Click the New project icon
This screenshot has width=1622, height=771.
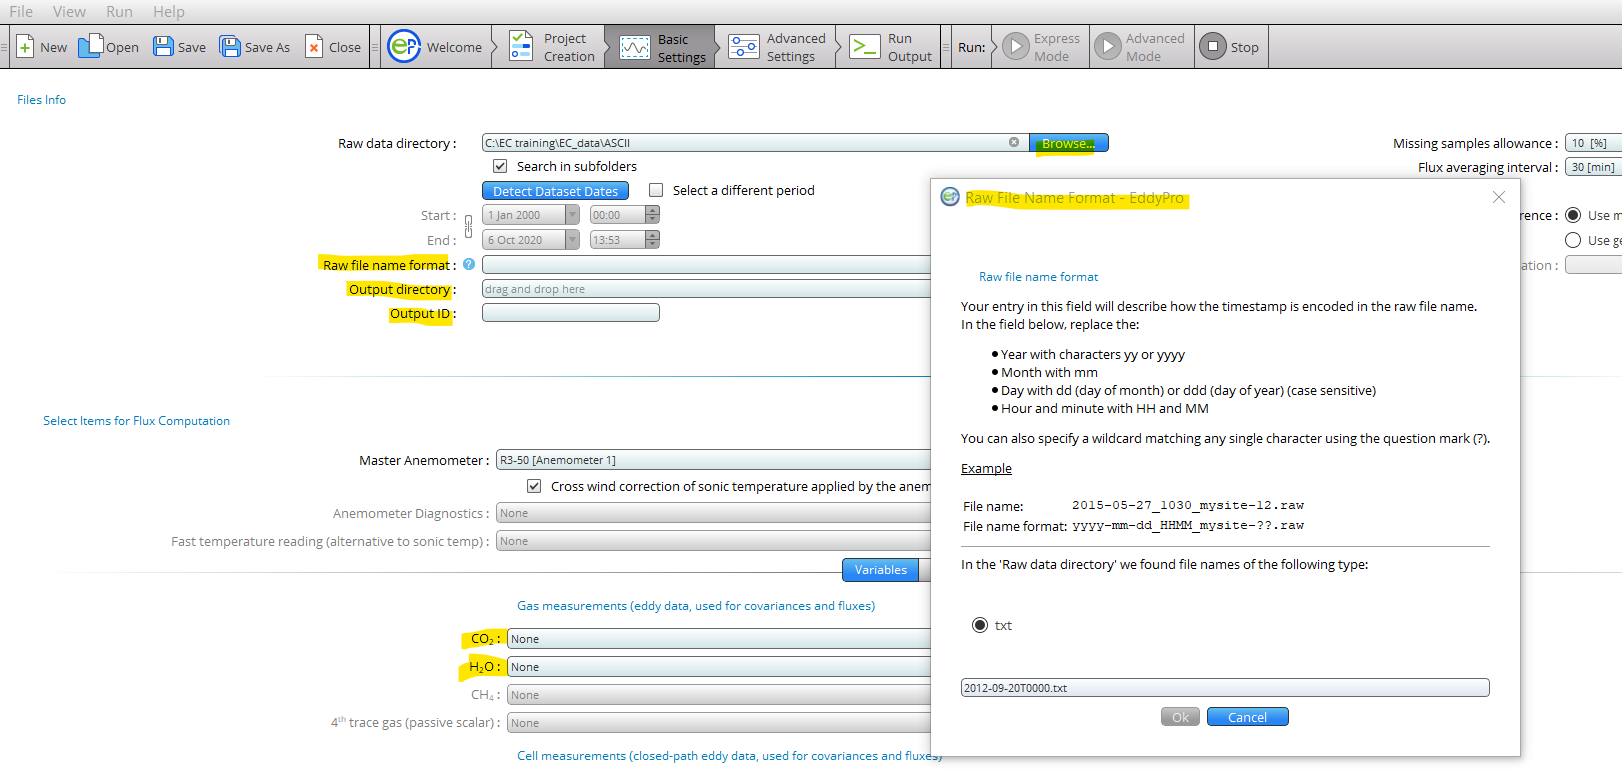pyautogui.click(x=25, y=47)
